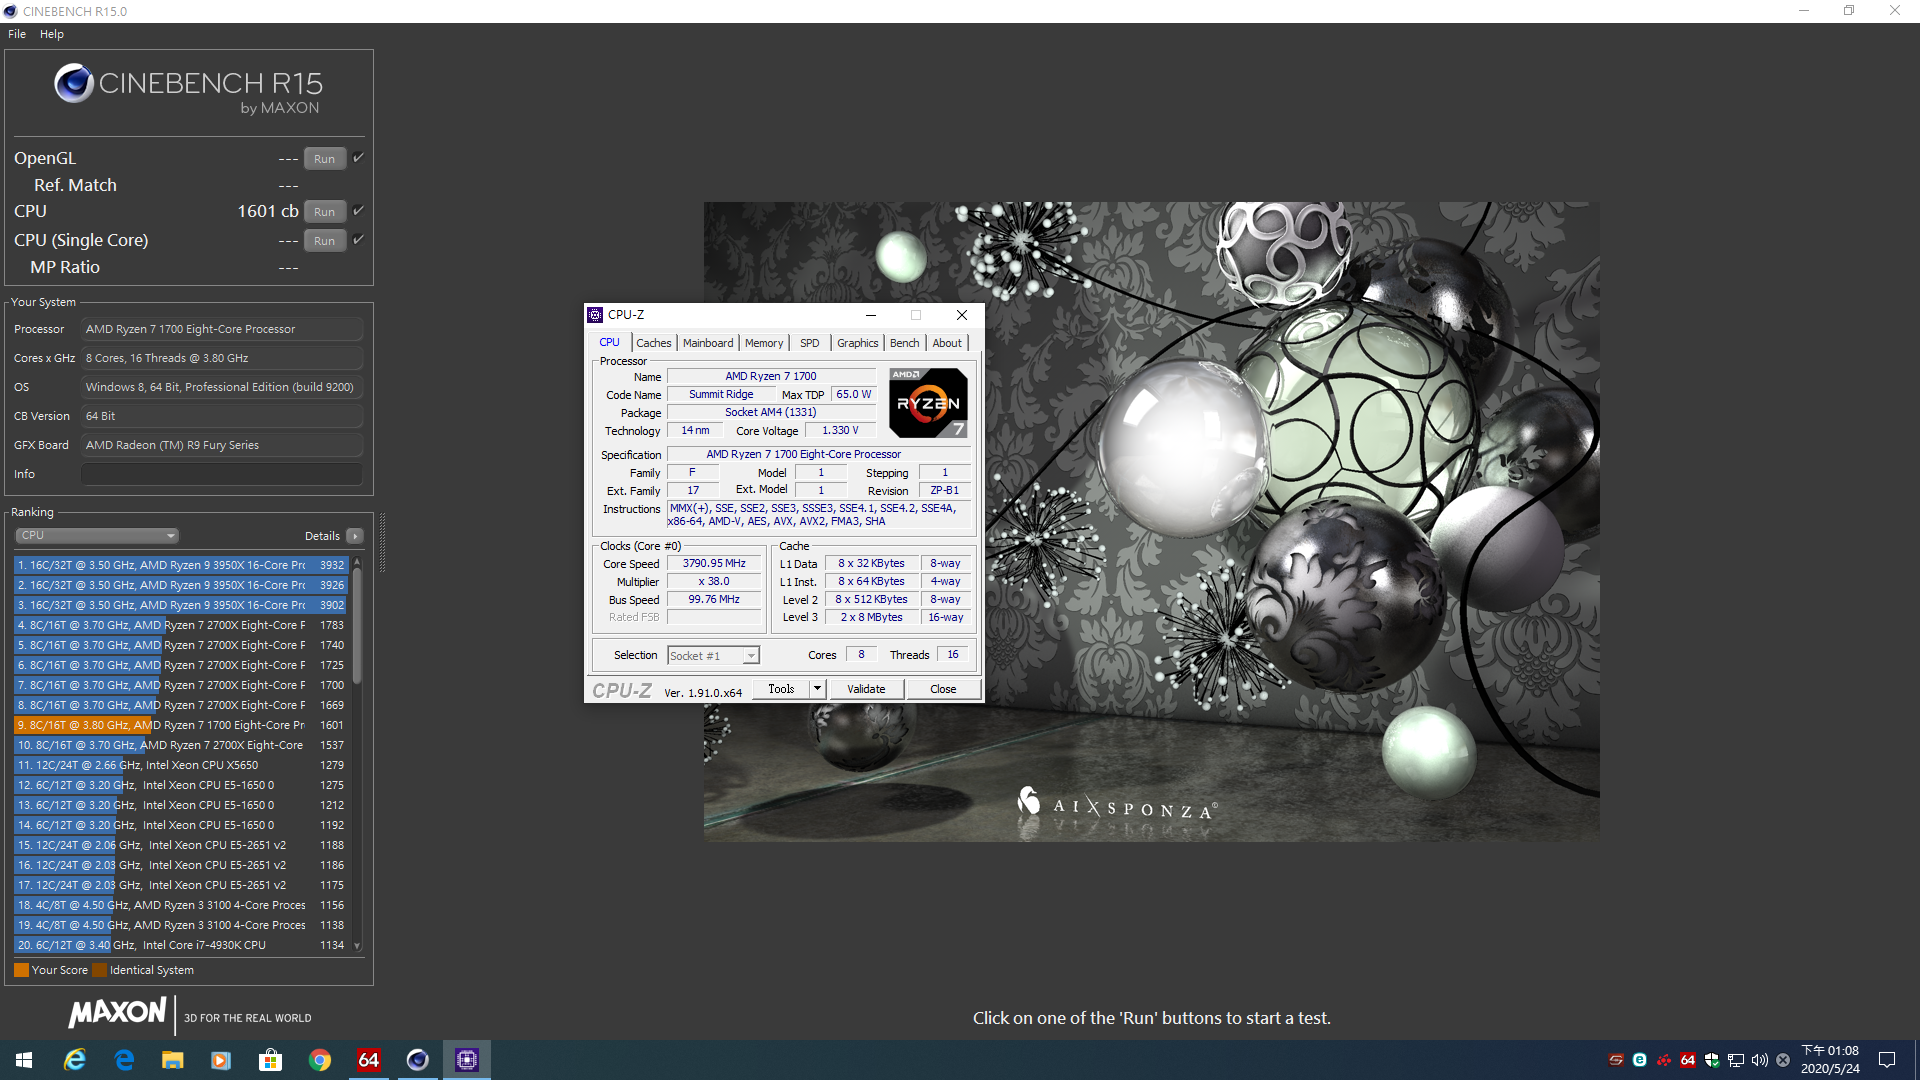The image size is (1920, 1080).
Task: Switch to the SPD tab
Action: (x=810, y=343)
